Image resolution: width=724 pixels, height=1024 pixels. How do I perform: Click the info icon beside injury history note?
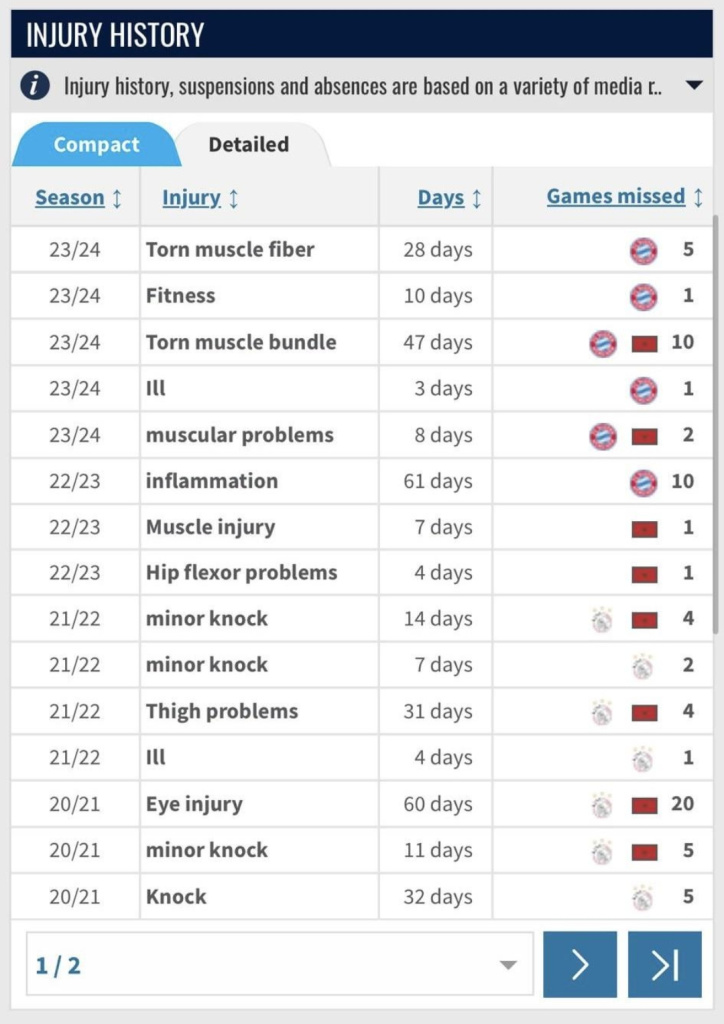click(35, 86)
